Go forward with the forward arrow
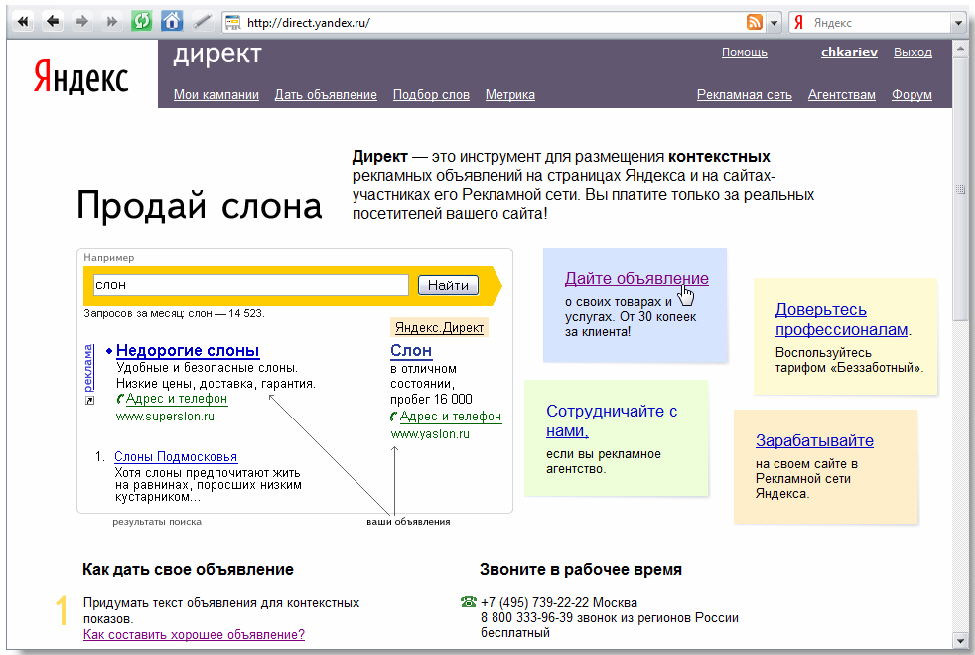This screenshot has height=655, width=975. (82, 22)
